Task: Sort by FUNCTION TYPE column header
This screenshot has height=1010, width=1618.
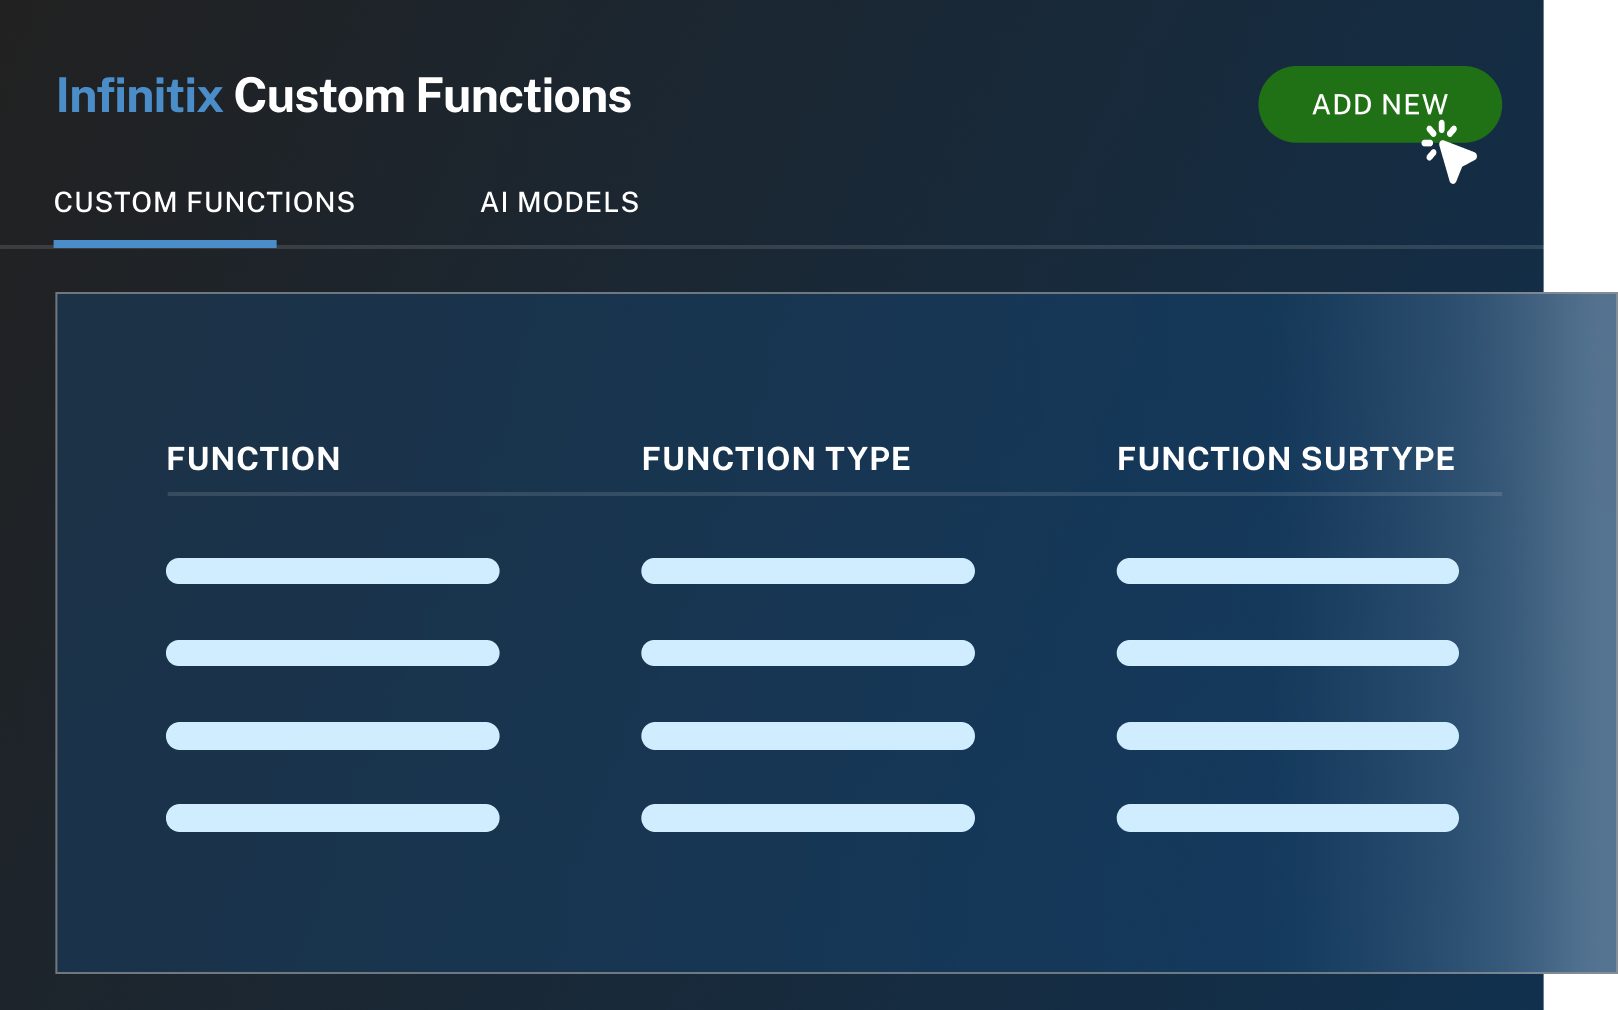Action: click(776, 458)
